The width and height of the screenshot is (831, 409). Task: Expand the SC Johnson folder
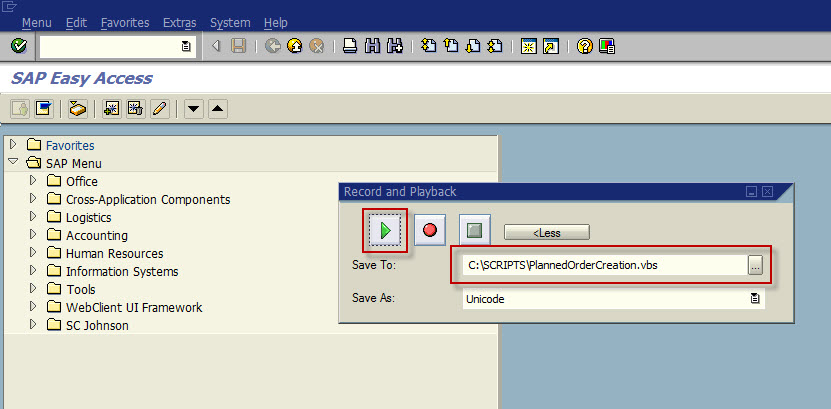[x=33, y=324]
